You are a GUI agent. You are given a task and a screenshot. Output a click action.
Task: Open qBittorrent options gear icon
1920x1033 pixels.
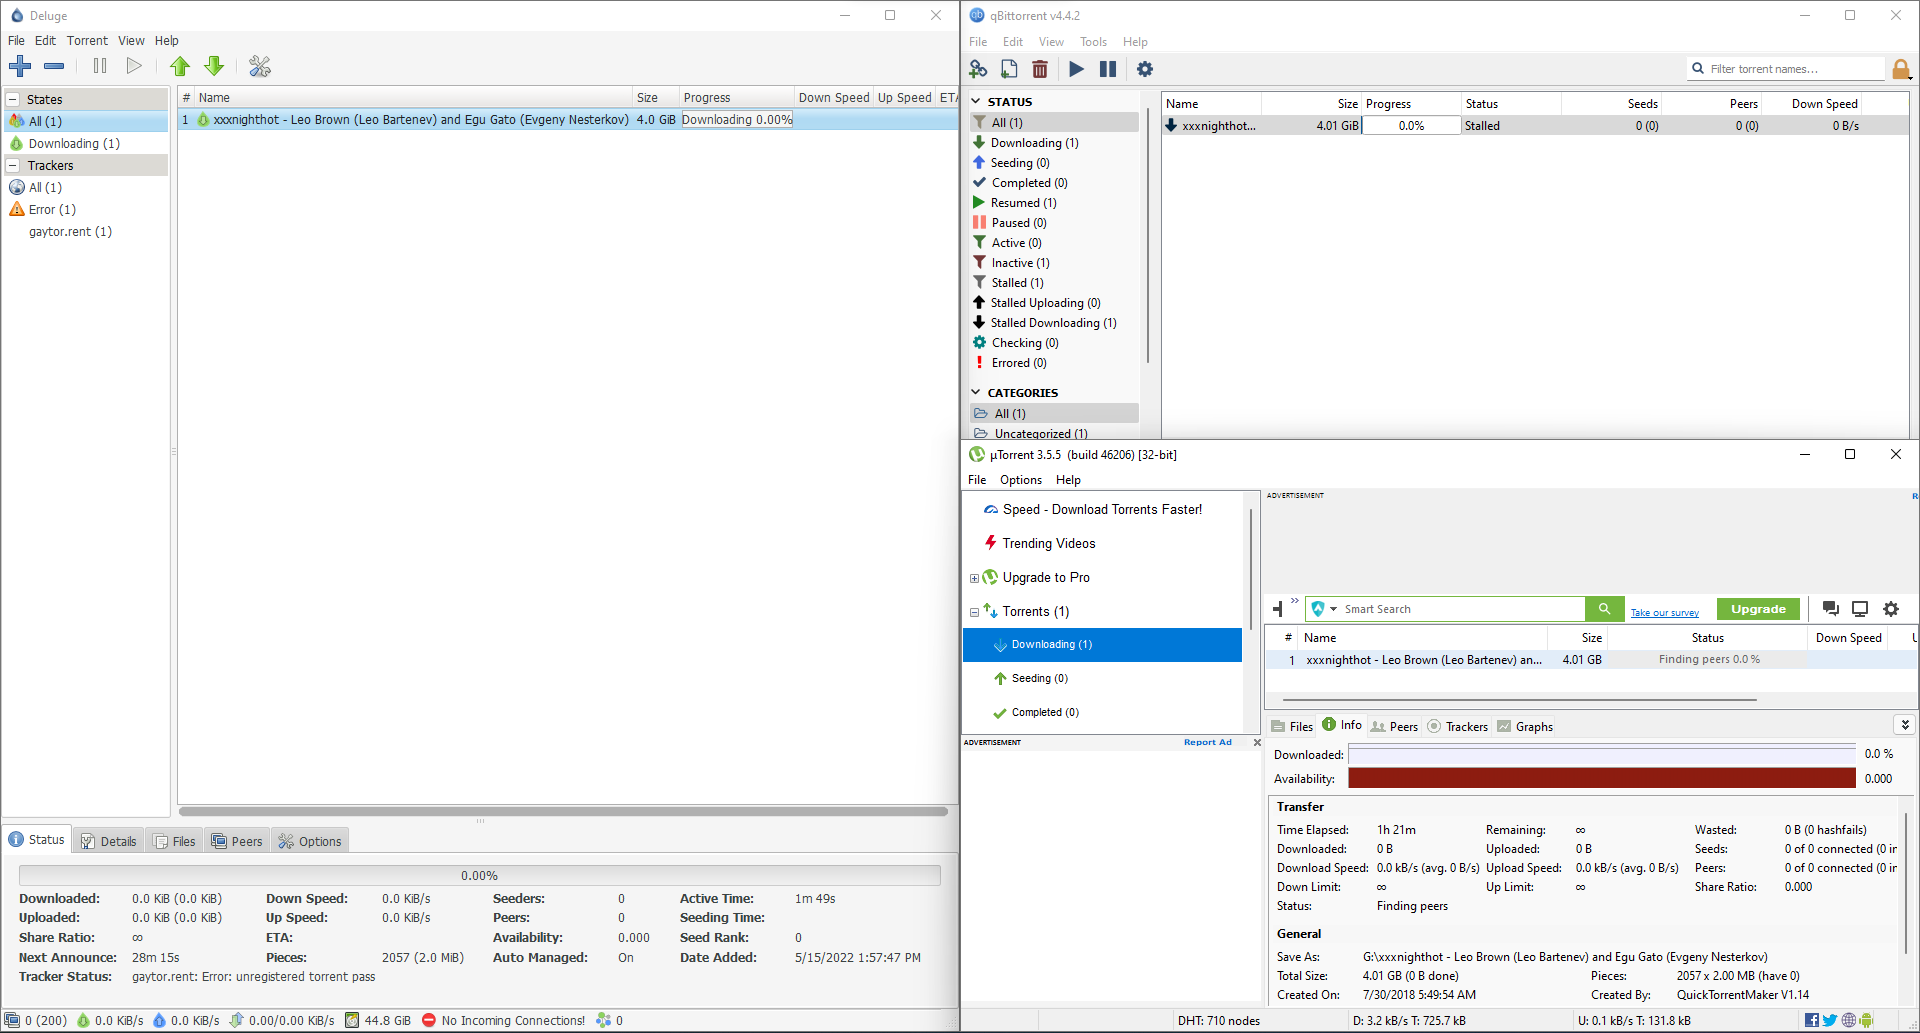click(x=1145, y=69)
